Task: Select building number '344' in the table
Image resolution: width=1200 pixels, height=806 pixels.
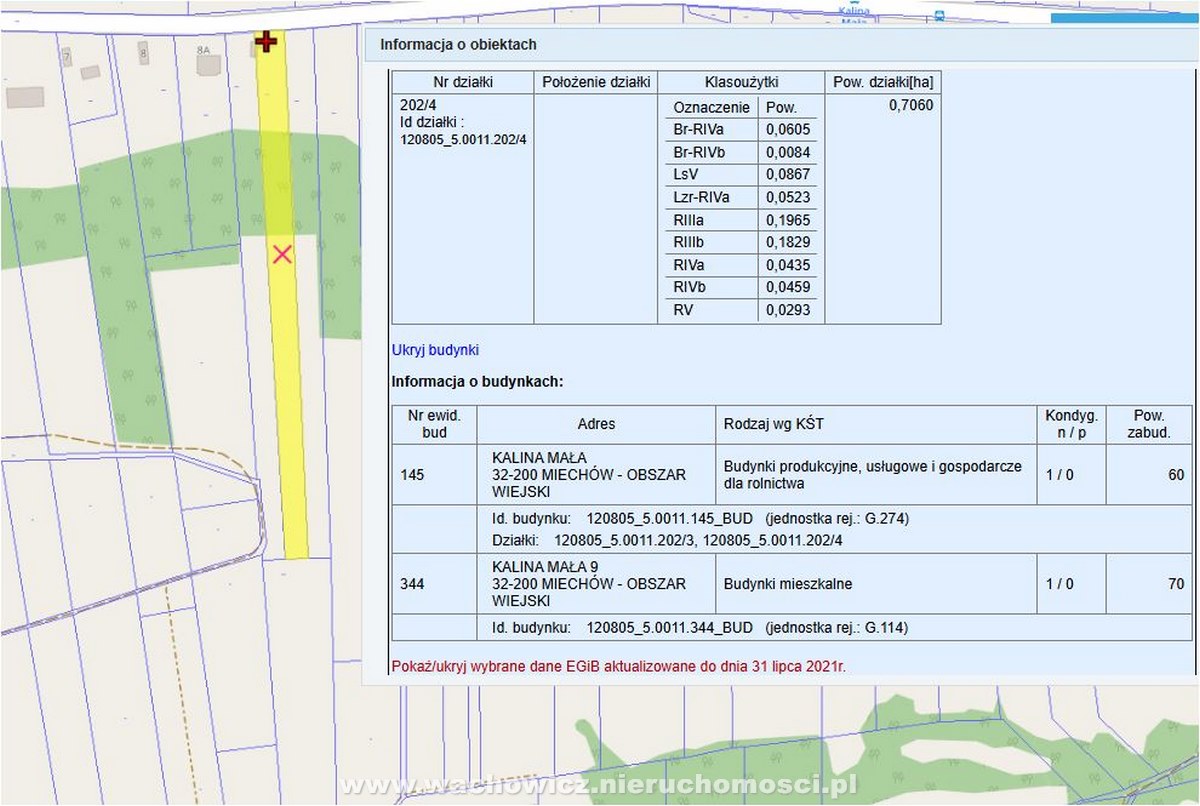Action: pyautogui.click(x=411, y=584)
